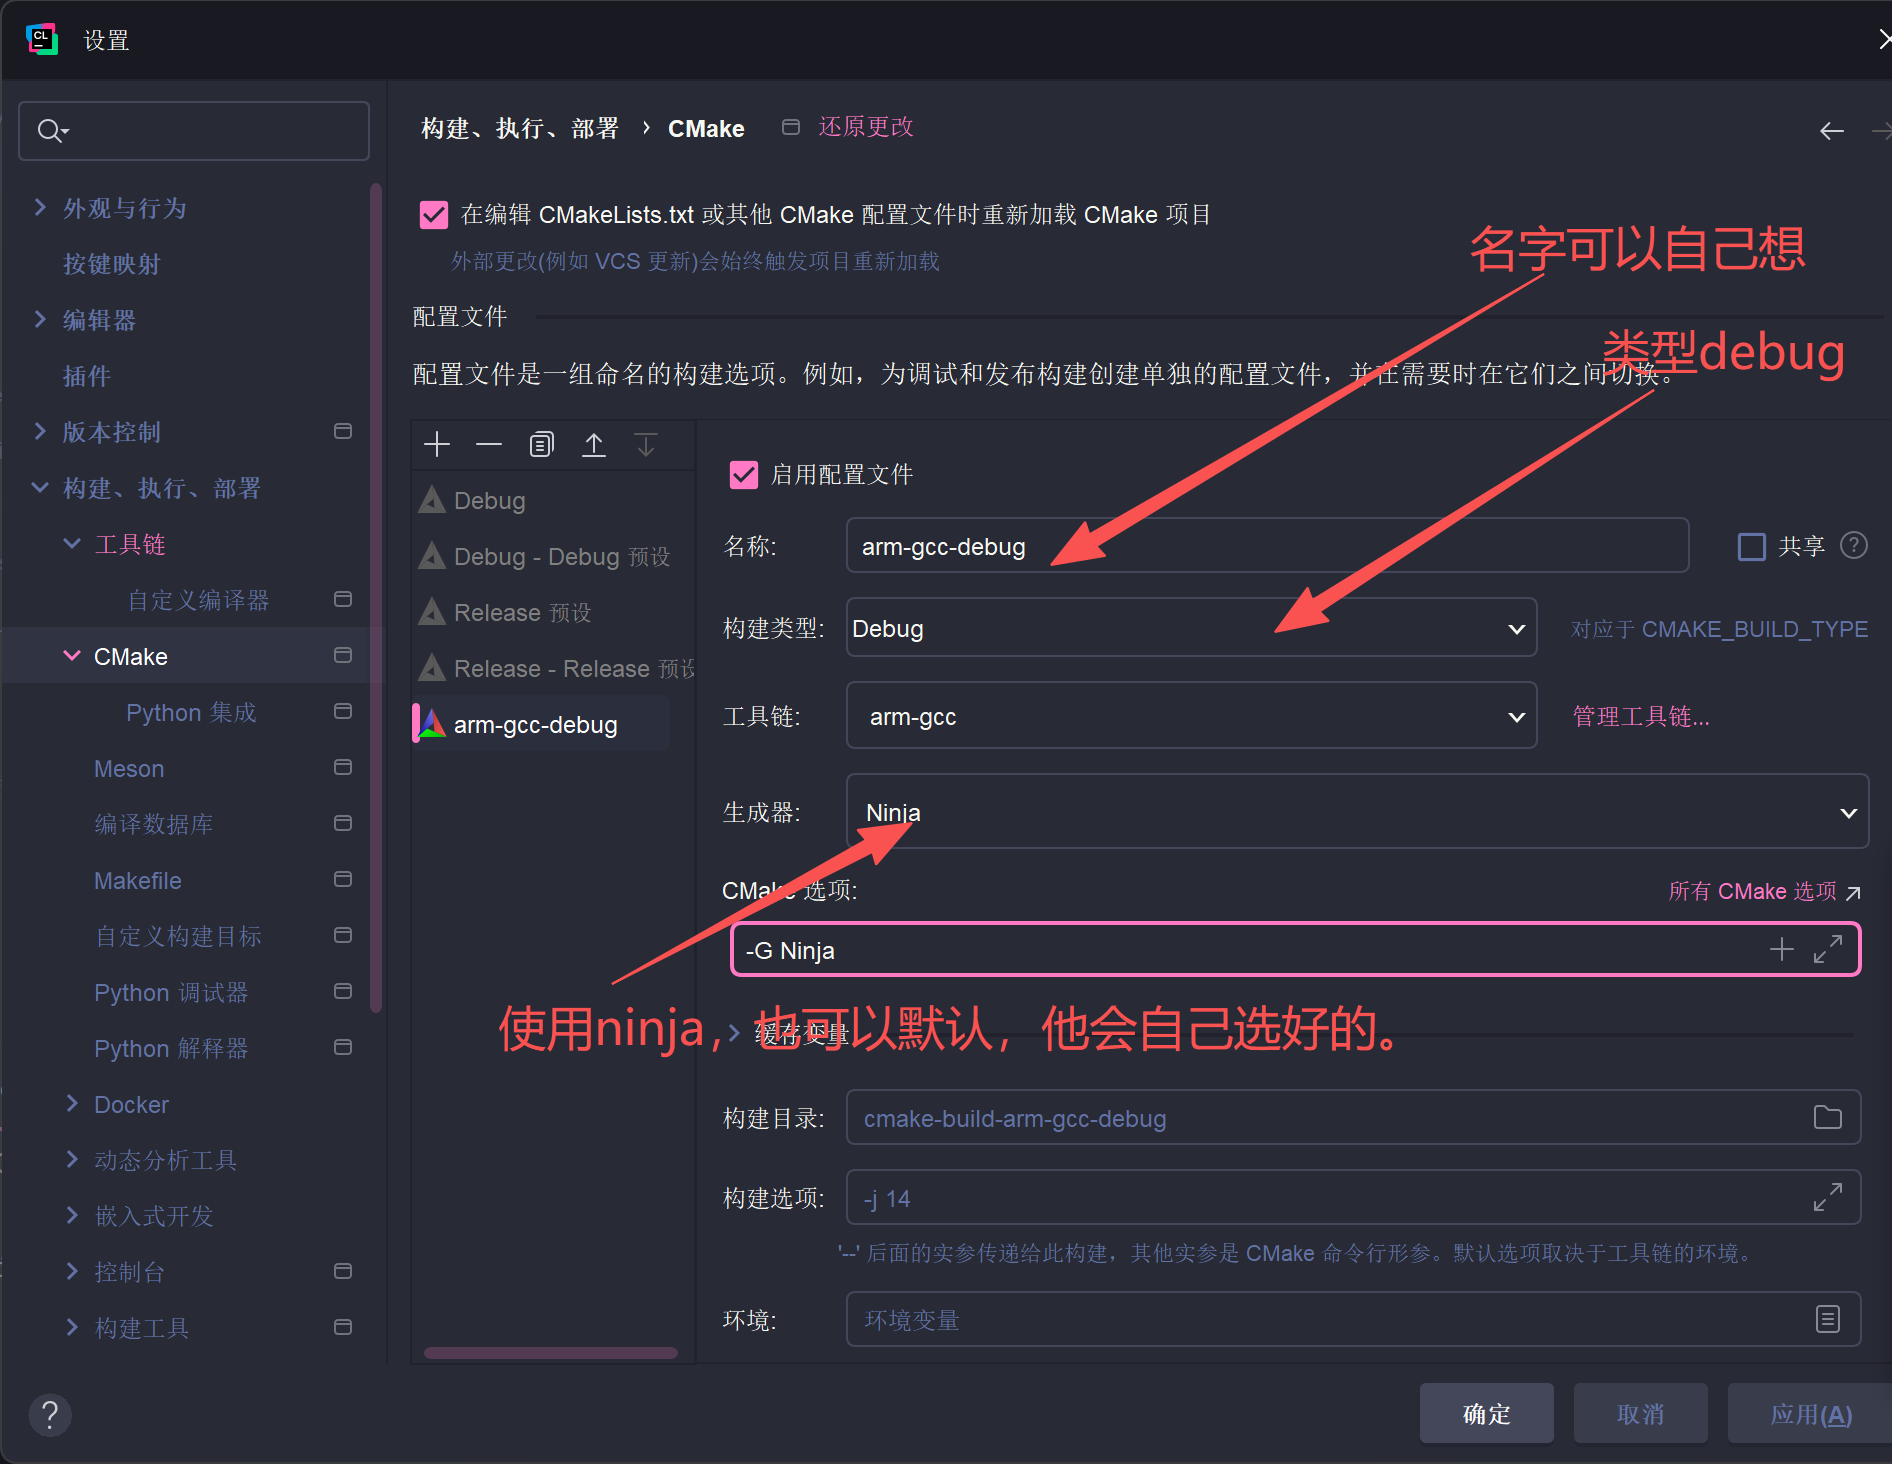Click the 环境变量 input field
The width and height of the screenshot is (1892, 1464).
click(1353, 1319)
